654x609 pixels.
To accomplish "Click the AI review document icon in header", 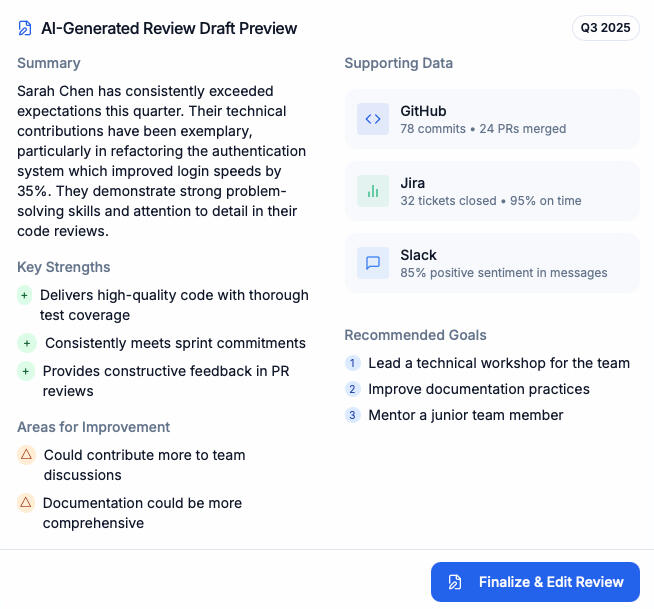I will pyautogui.click(x=25, y=28).
